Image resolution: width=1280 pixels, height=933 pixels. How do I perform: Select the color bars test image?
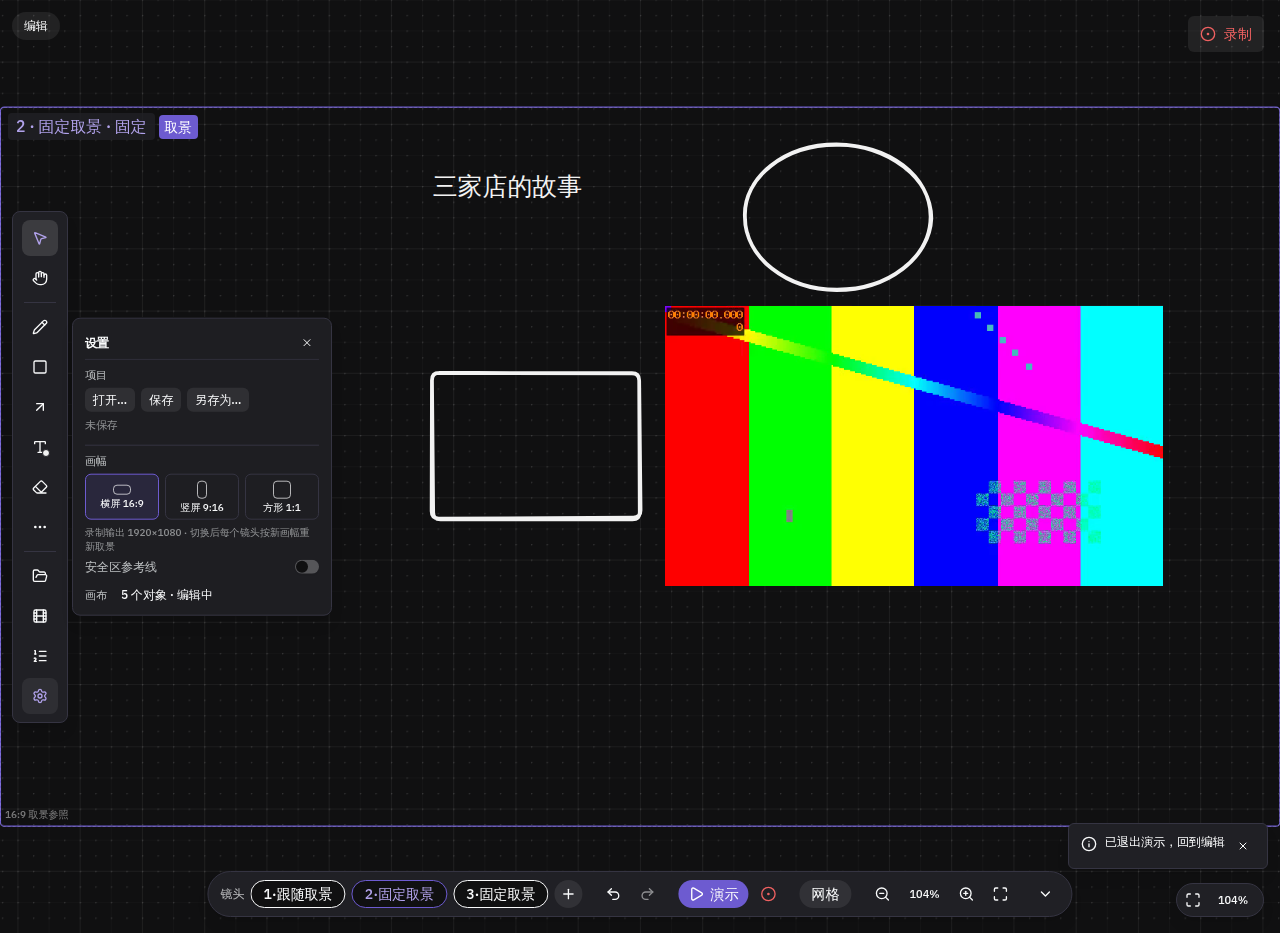[914, 446]
